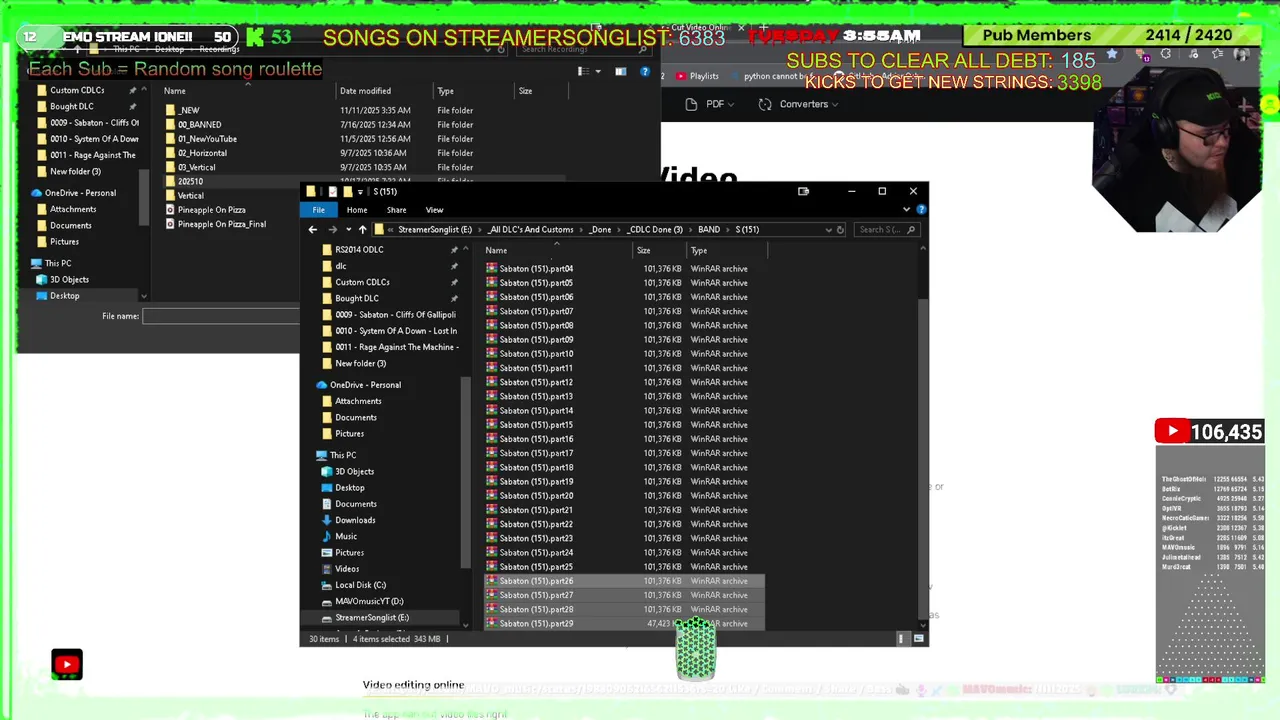Click Sabaton (151).part04 archive icon
The width and height of the screenshot is (1280, 720).
[491, 268]
